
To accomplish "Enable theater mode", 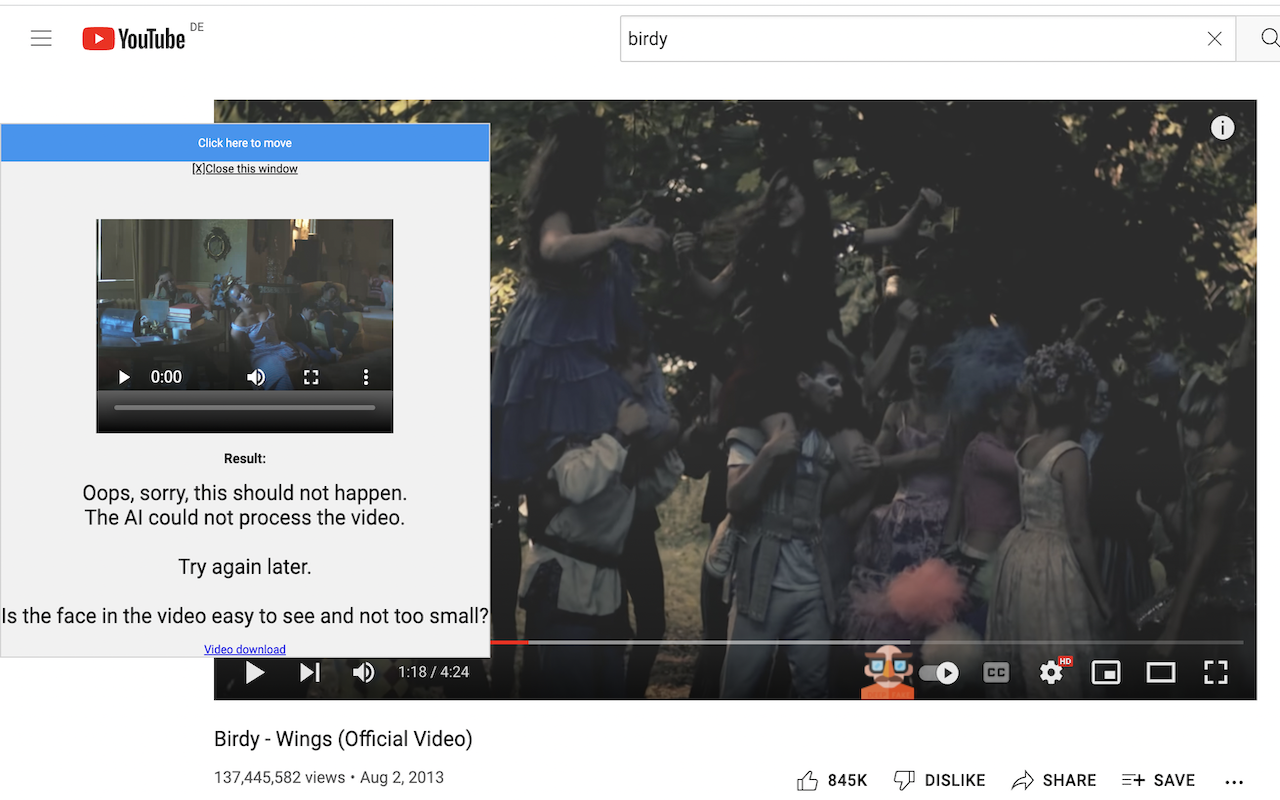I will point(1161,672).
